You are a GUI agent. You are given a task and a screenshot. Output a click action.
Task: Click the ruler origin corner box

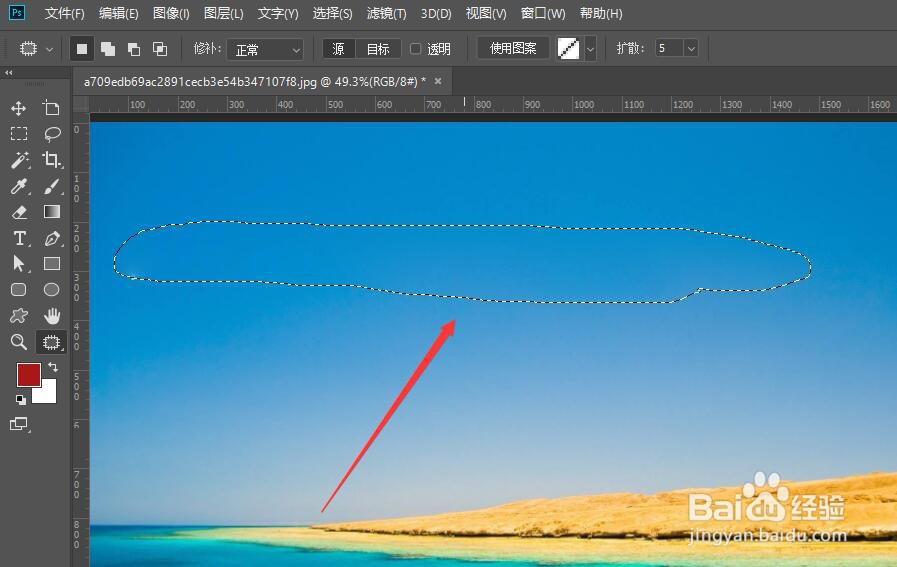[81, 104]
